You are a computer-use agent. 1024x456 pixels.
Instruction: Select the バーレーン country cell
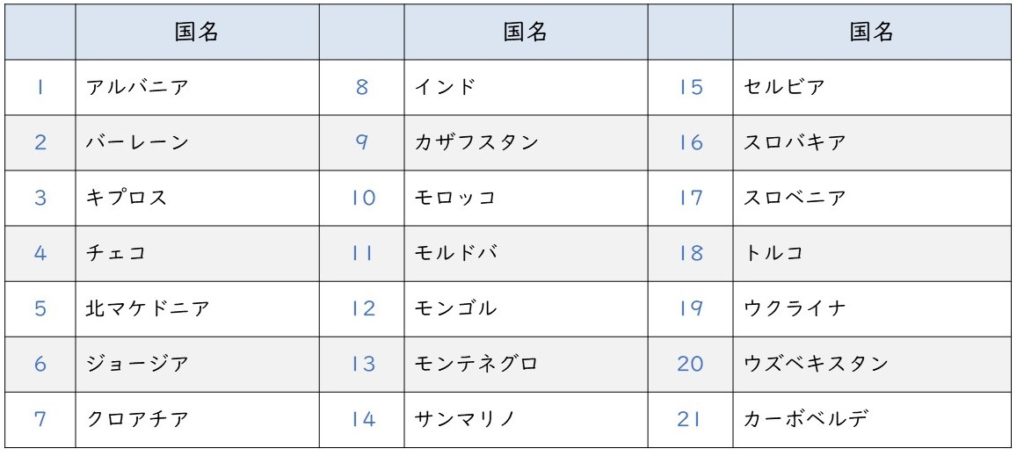[197, 143]
